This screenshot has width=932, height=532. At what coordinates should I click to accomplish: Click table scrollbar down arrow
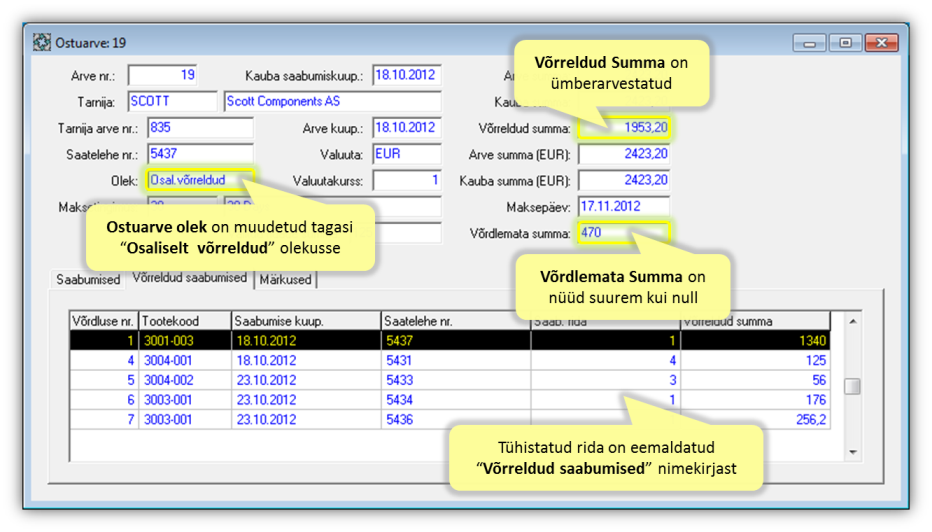852,452
